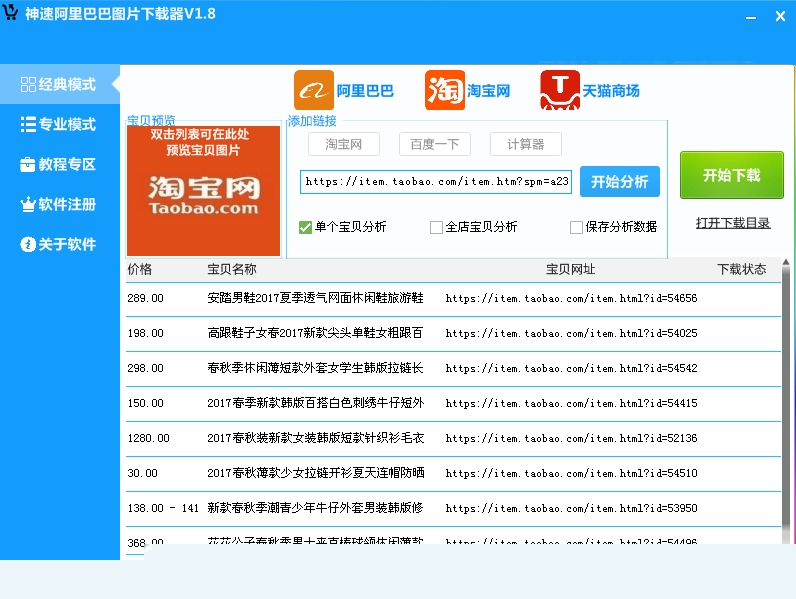Switch to 经典模式 classic mode

point(59,84)
